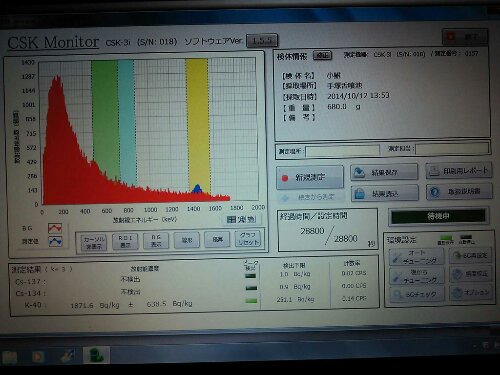Image resolution: width=500 pixels, height=375 pixels.
Task: Click the software version 1.5.5 button
Action: [262, 41]
